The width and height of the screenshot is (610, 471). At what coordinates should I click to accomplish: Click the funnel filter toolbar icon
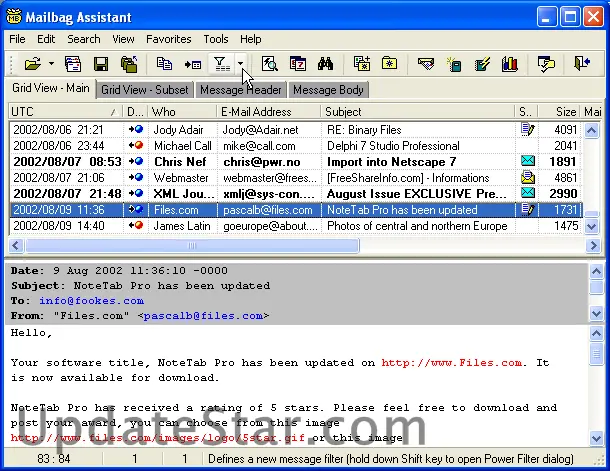221,64
